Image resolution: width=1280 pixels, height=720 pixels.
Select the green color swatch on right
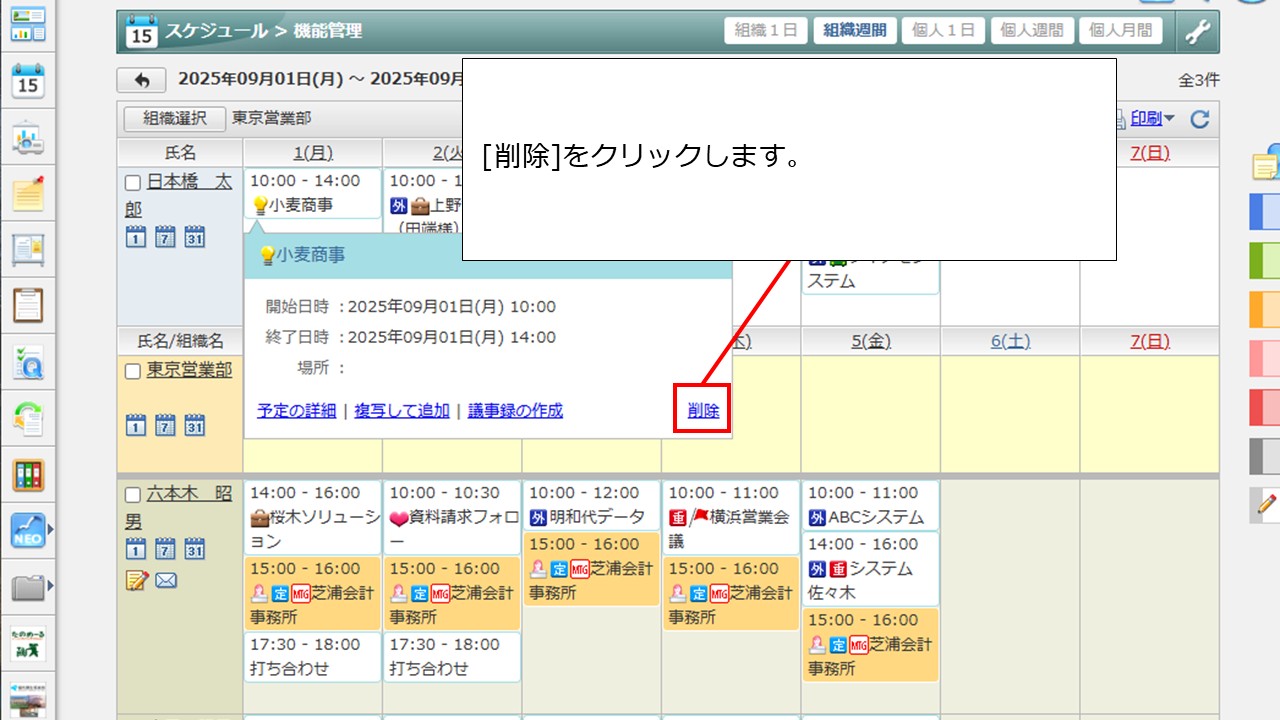pyautogui.click(x=1265, y=260)
